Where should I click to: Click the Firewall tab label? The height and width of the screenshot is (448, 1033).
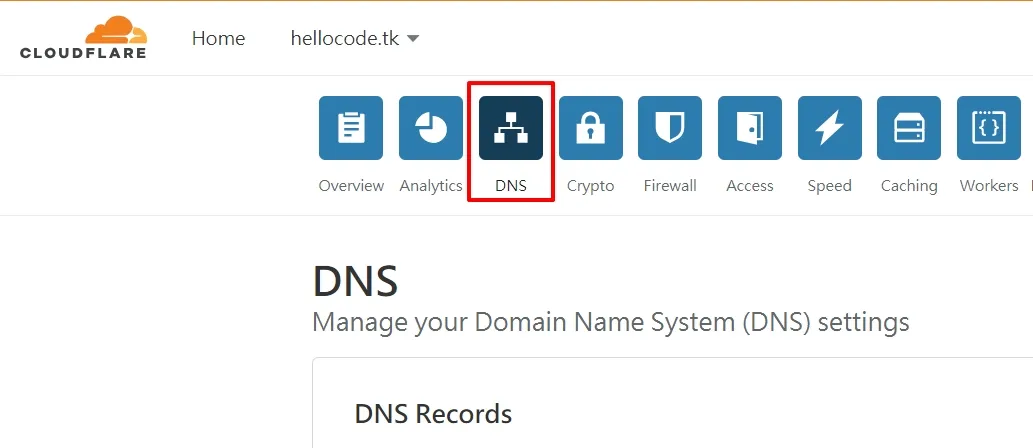click(670, 186)
